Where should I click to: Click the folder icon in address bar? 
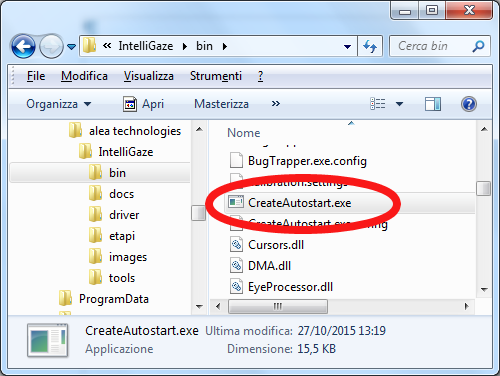point(89,46)
